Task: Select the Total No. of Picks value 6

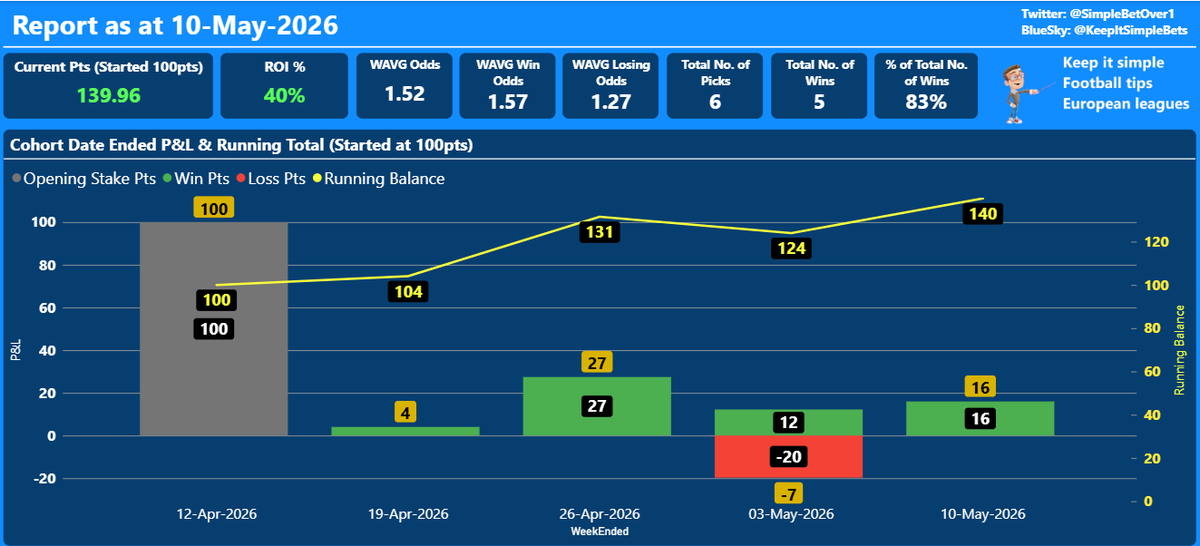Action: coord(715,101)
